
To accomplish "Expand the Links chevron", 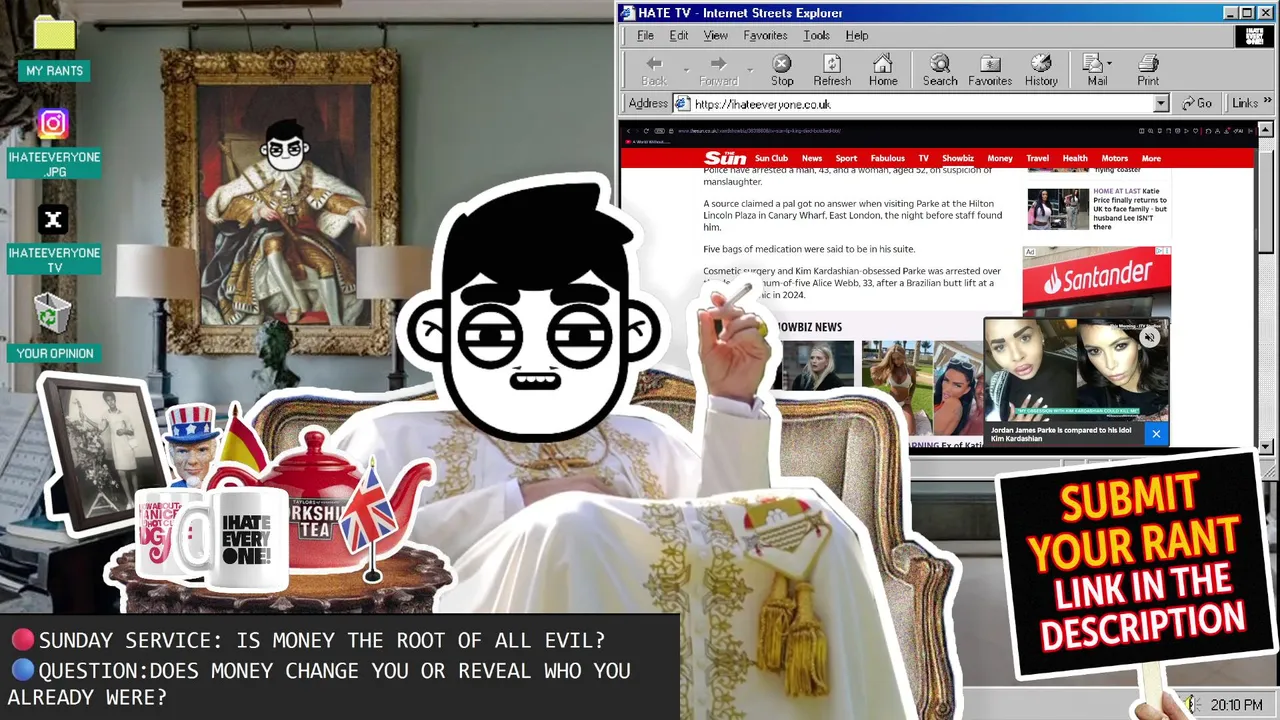I will (1268, 102).
